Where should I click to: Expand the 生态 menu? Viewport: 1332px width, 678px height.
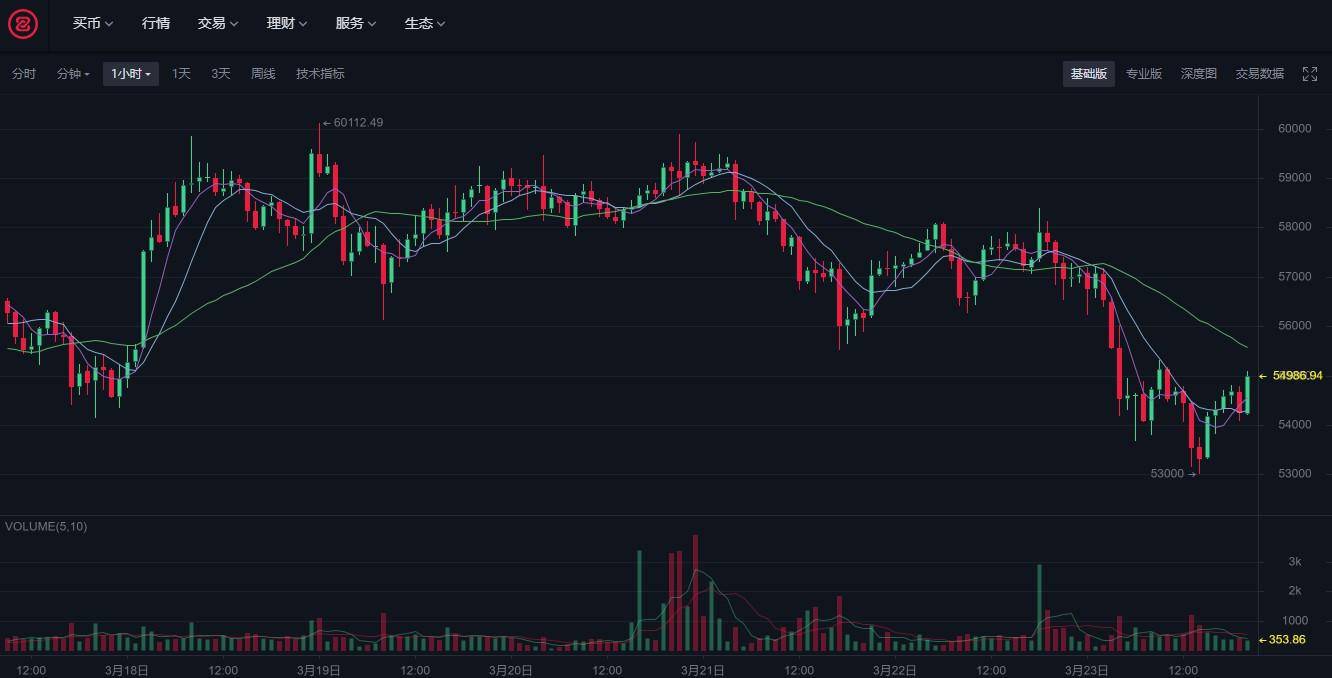tap(425, 23)
